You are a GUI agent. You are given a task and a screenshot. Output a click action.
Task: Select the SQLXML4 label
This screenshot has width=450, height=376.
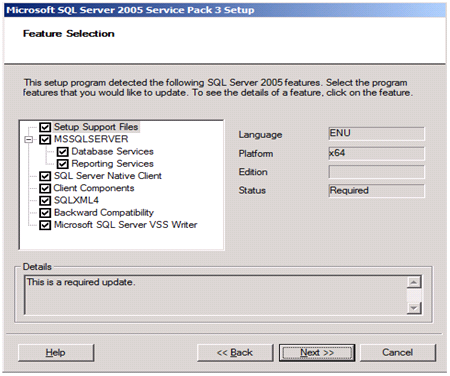point(76,200)
